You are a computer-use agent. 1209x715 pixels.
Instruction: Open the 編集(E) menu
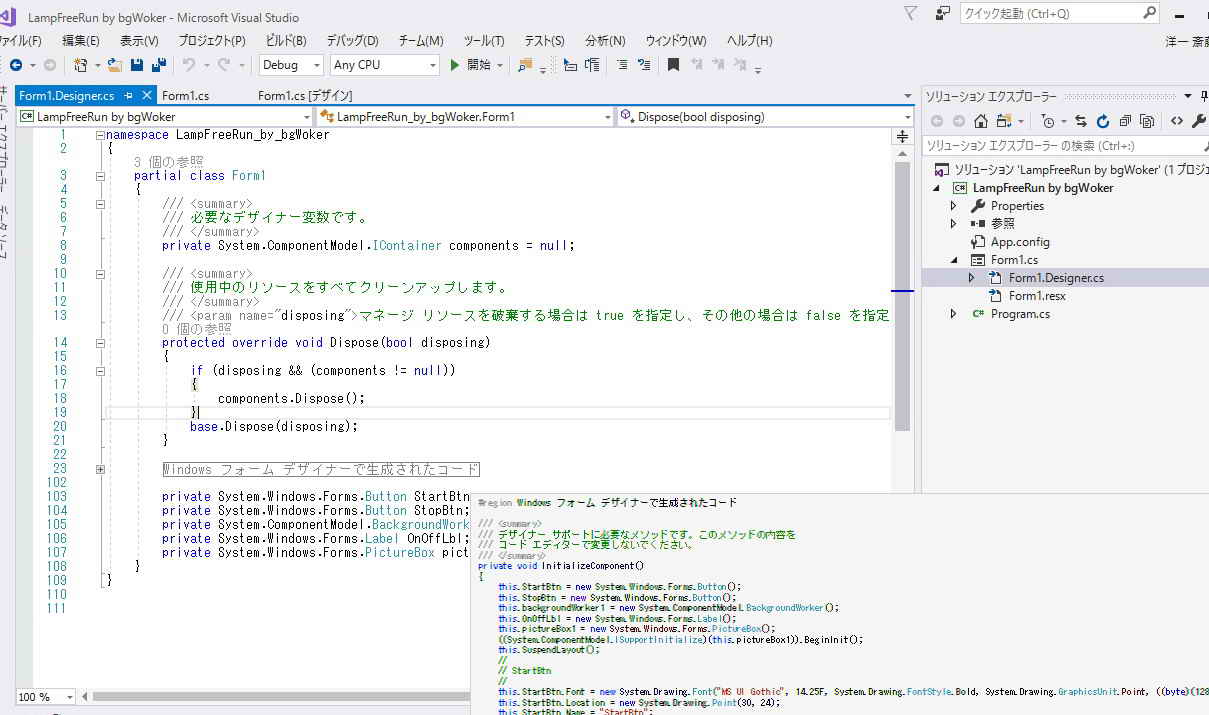pyautogui.click(x=81, y=41)
